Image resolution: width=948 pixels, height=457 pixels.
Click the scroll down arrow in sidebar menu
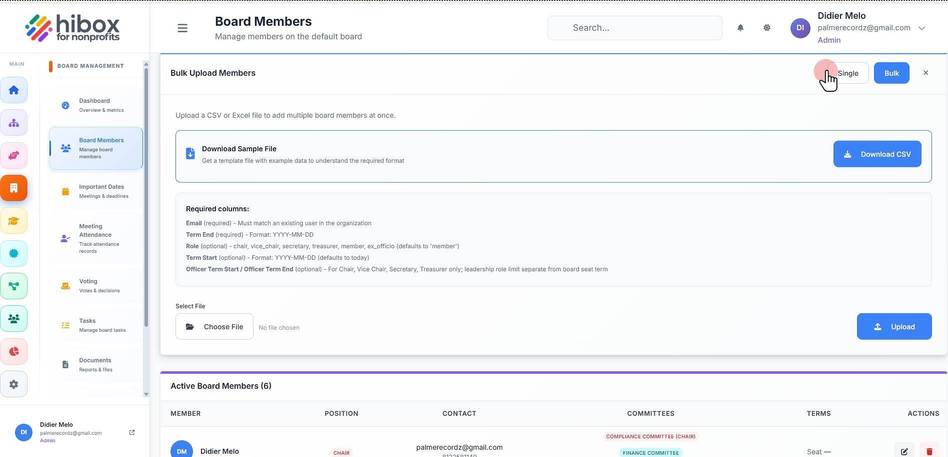click(x=146, y=394)
